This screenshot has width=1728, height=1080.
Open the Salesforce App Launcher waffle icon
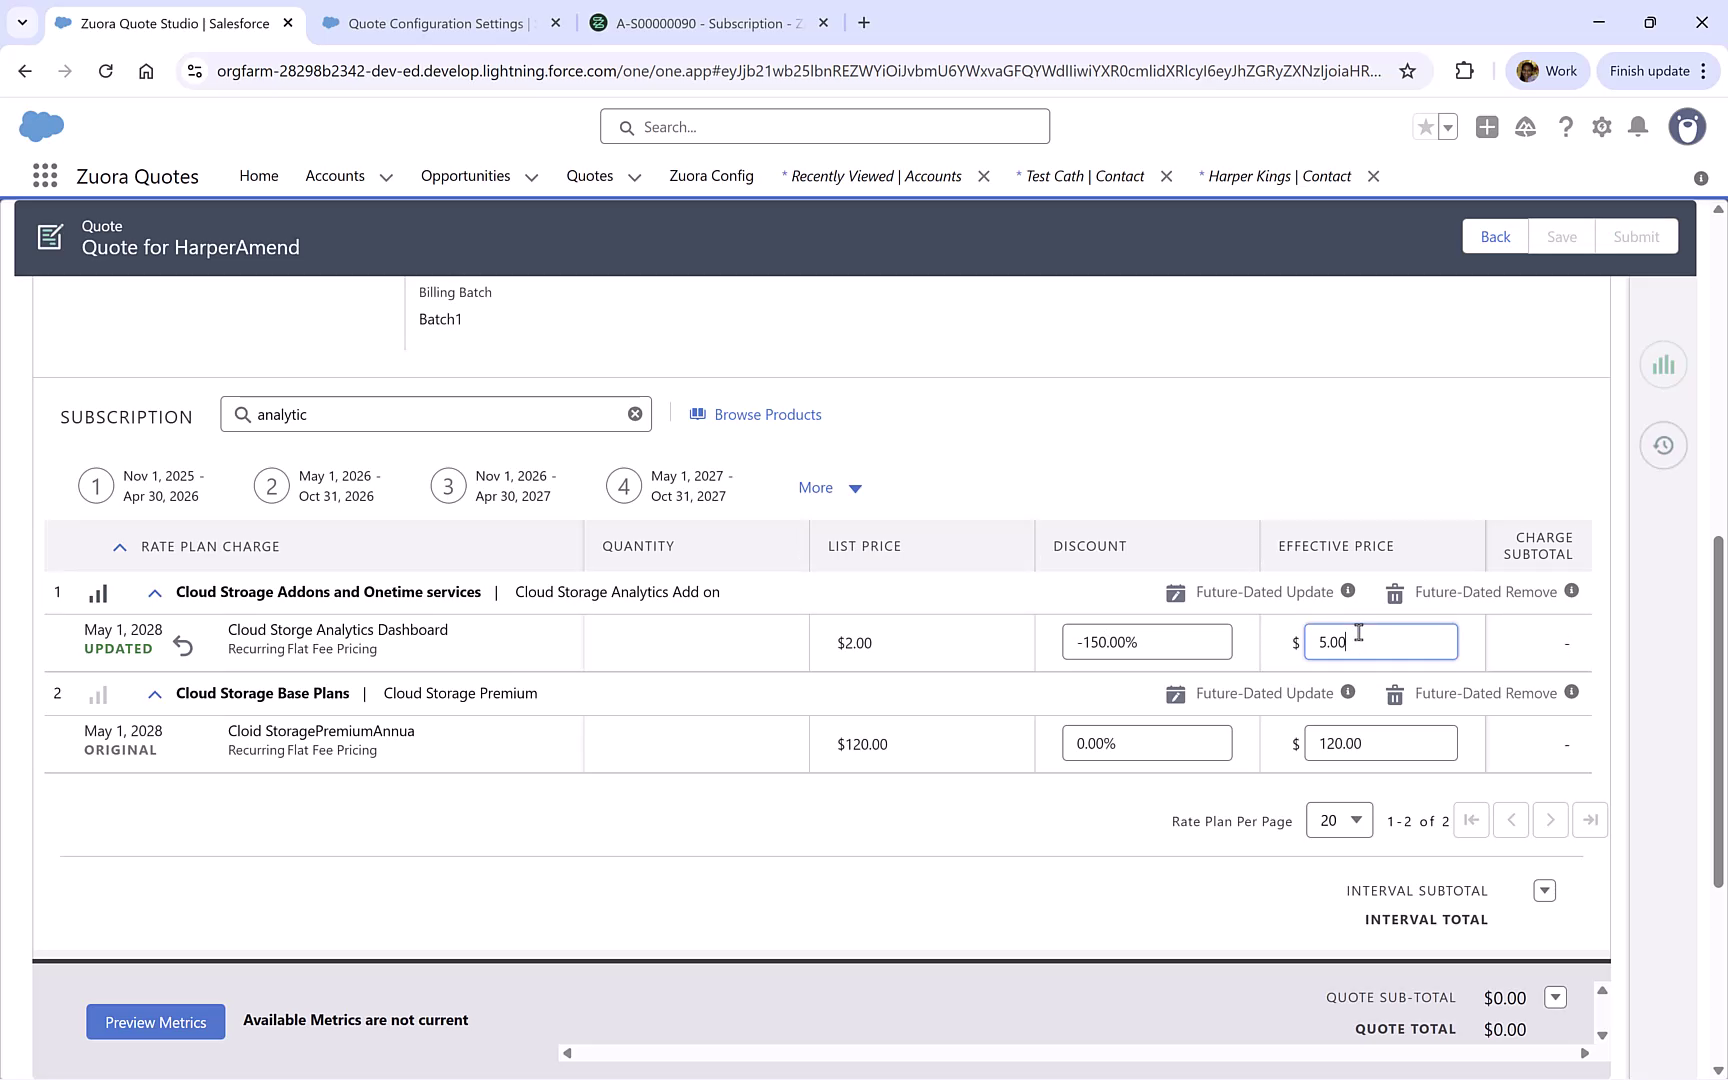click(x=44, y=175)
